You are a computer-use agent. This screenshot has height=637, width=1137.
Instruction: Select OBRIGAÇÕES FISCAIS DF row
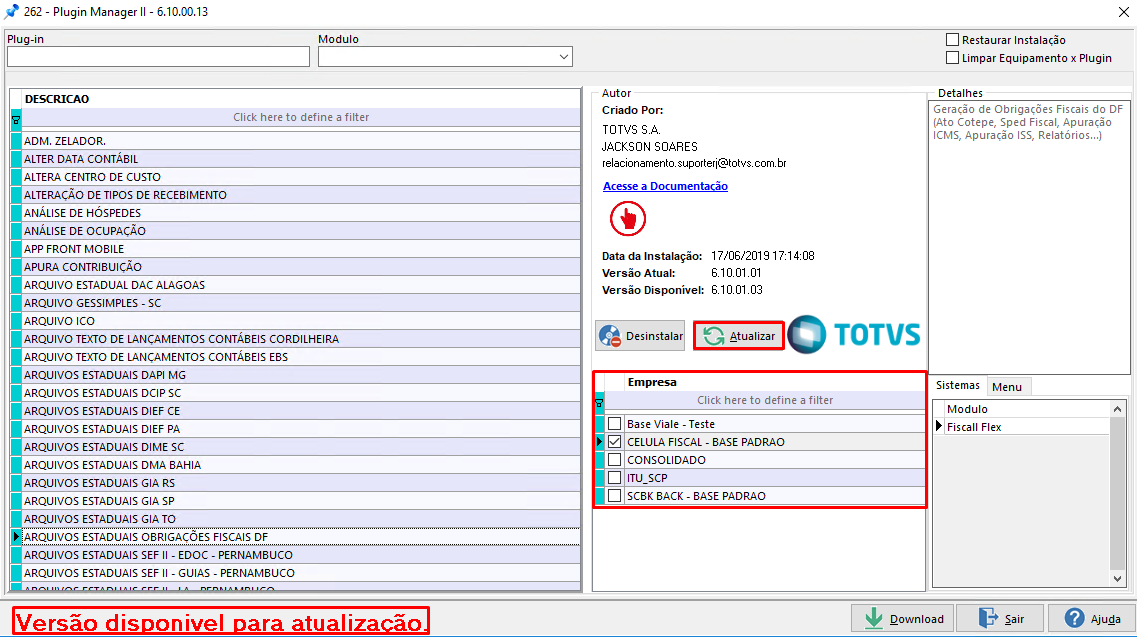tap(301, 537)
